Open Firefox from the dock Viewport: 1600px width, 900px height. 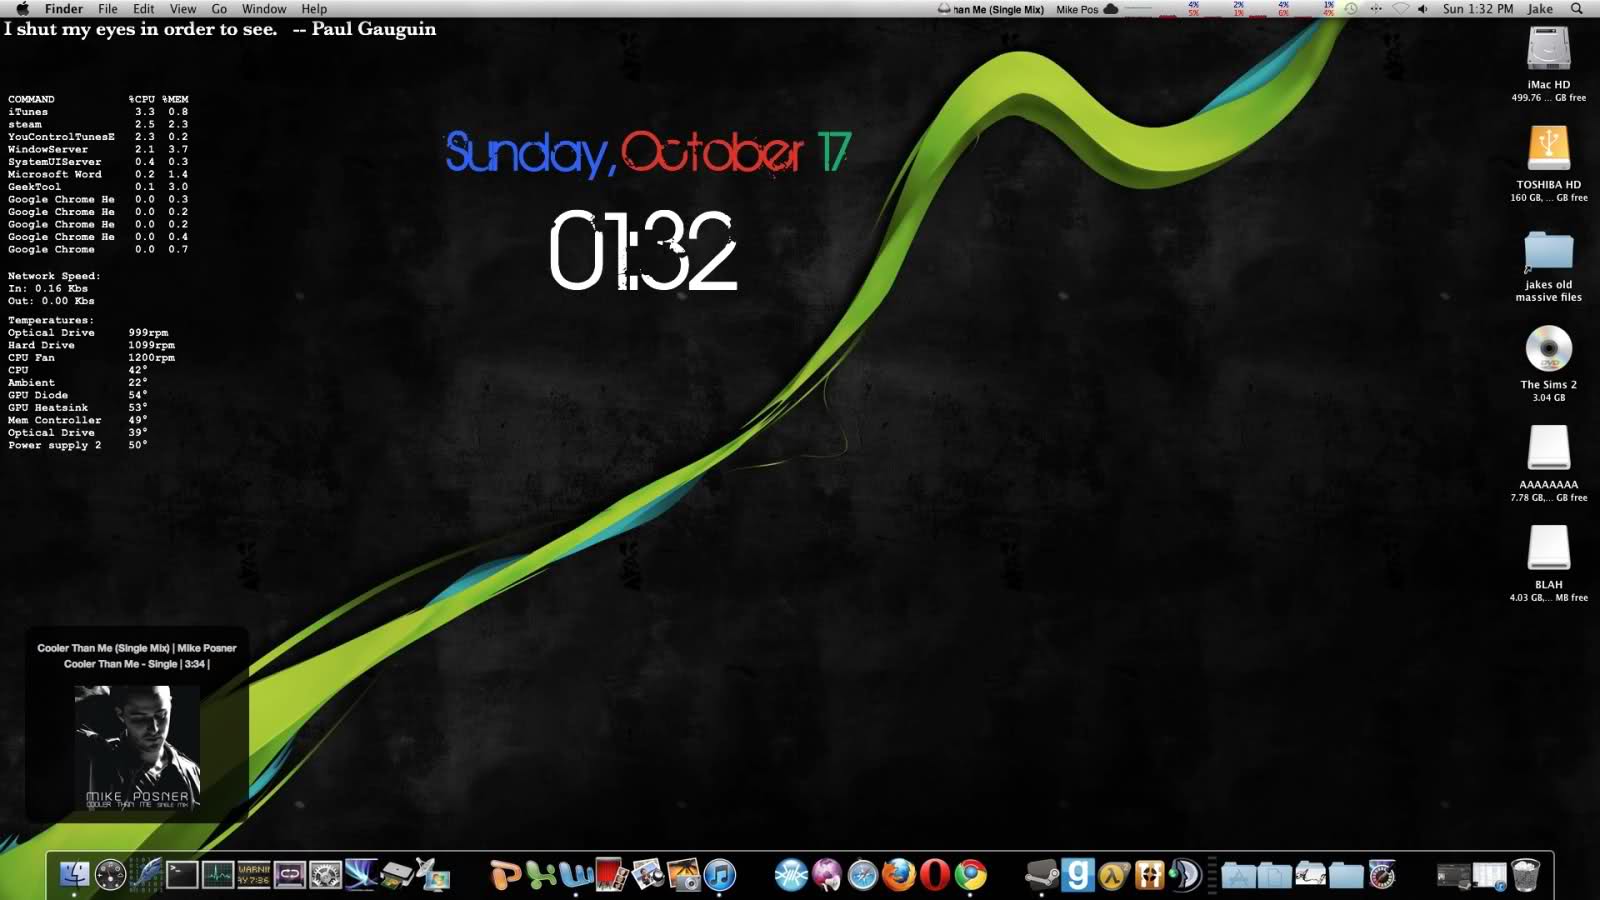click(x=898, y=875)
